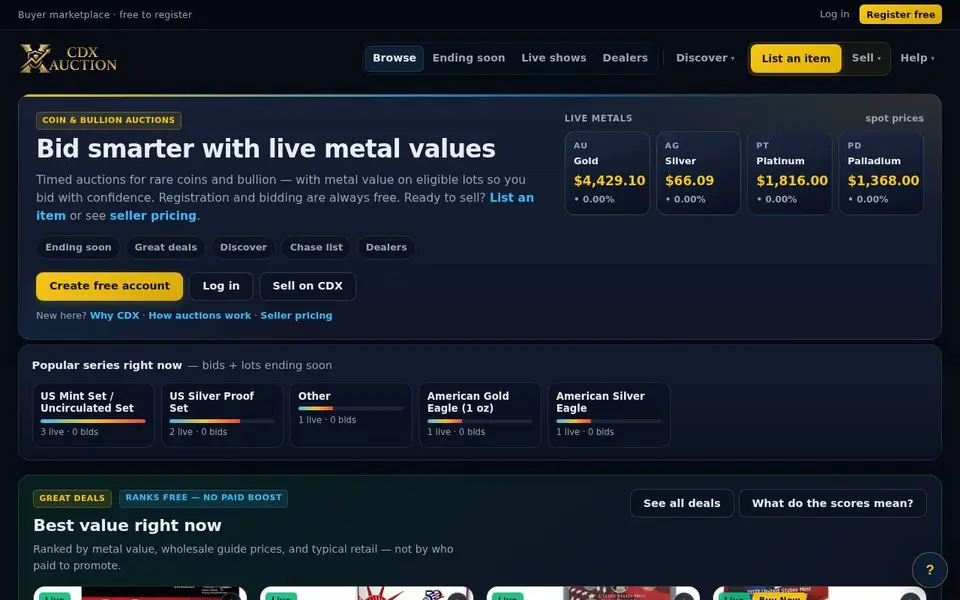Click the yellow List an item button
Viewport: 960px width, 600px height.
796,59
